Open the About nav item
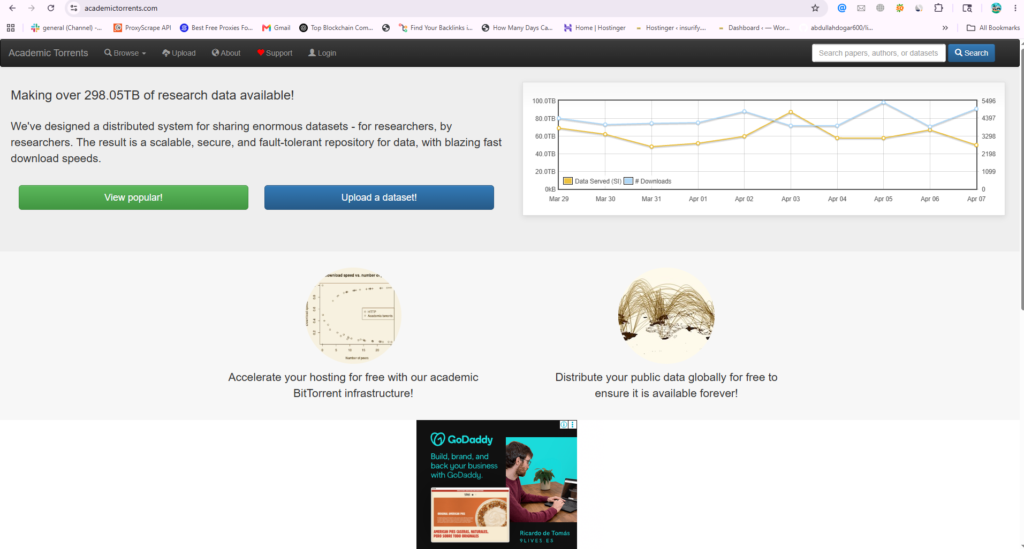Image resolution: width=1024 pixels, height=549 pixels. click(x=226, y=53)
